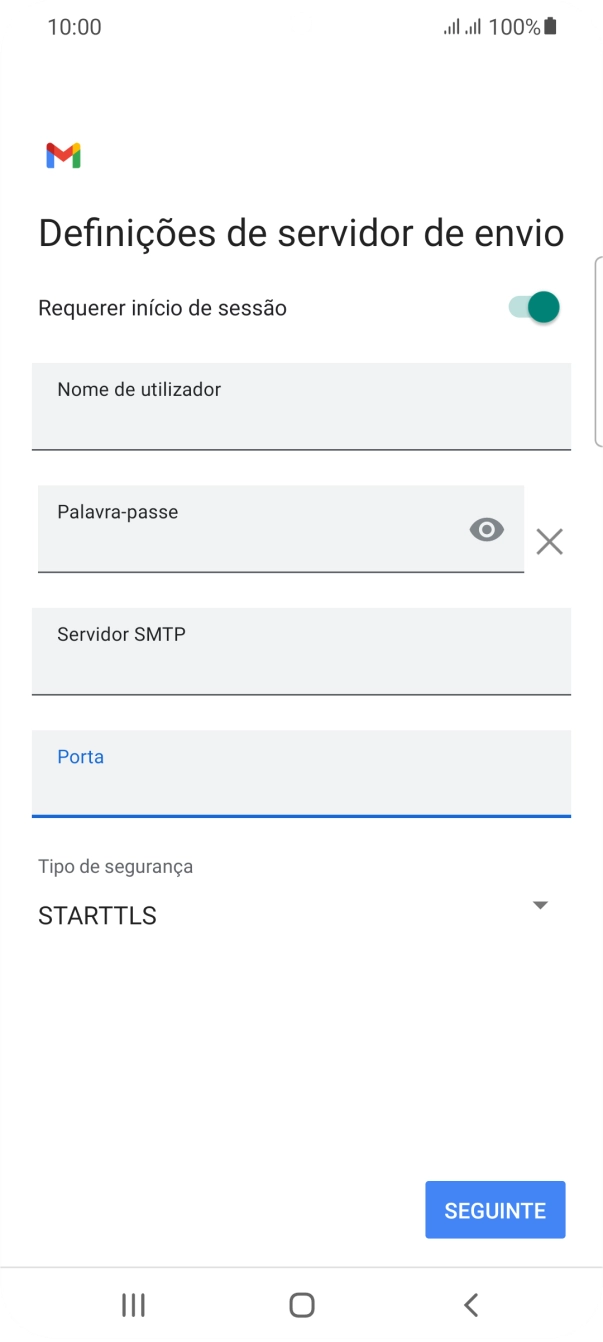
Task: Tap the Back button in navigation bar
Action: coord(470,1305)
